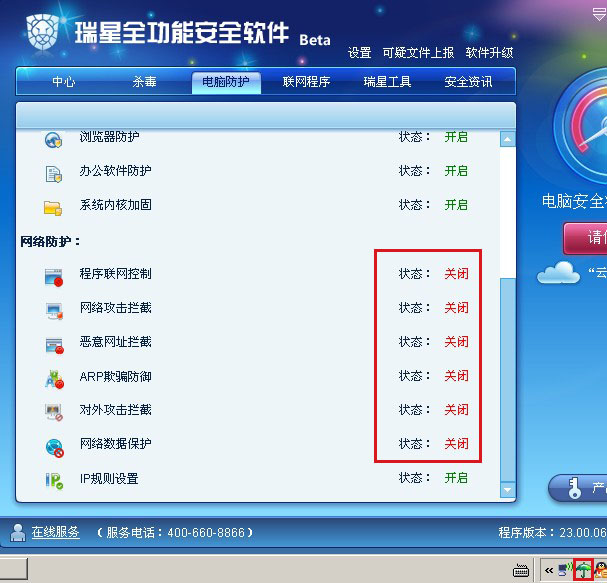Click the scrollbar up arrow
Image resolution: width=607 pixels, height=583 pixels.
tap(508, 139)
